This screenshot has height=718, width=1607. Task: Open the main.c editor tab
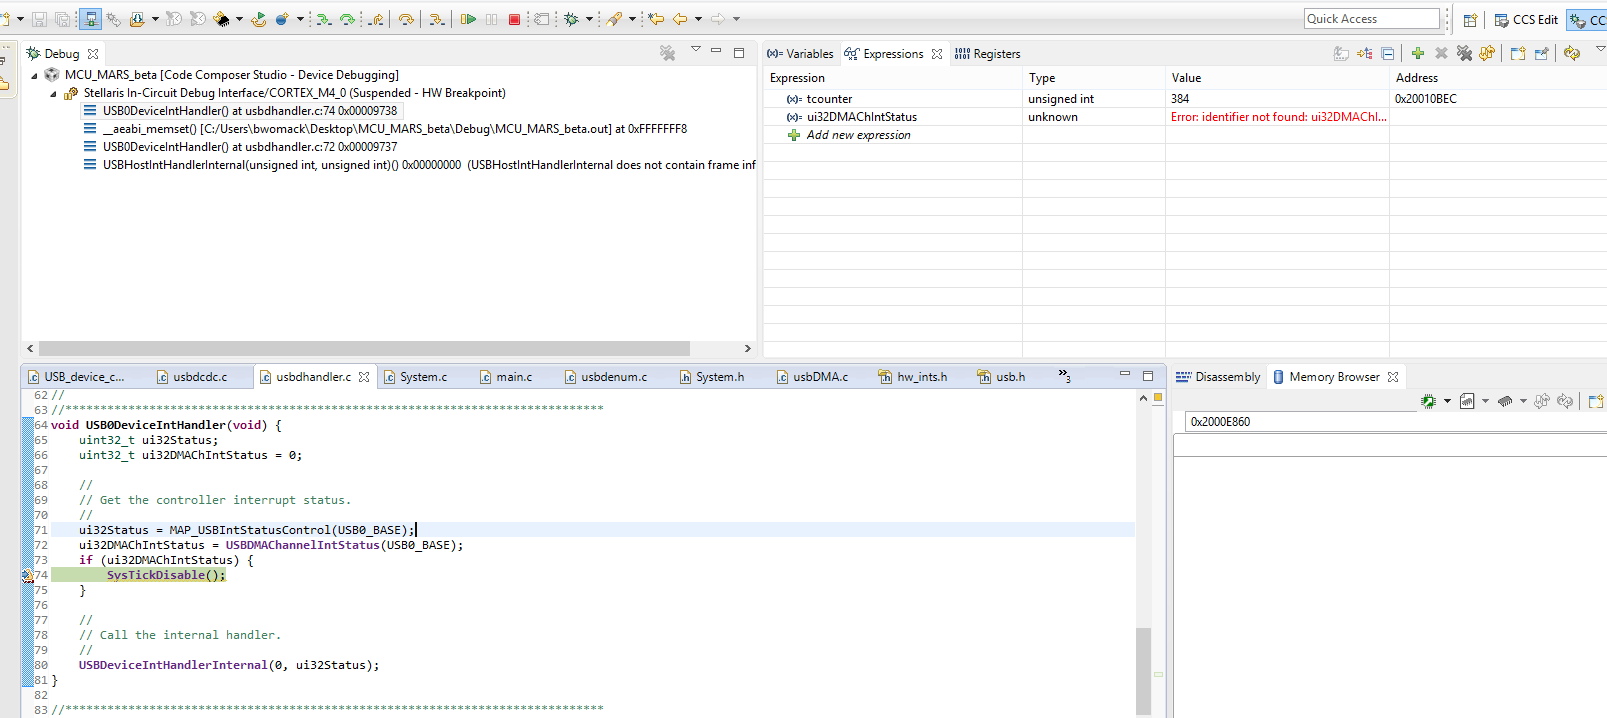pos(506,377)
